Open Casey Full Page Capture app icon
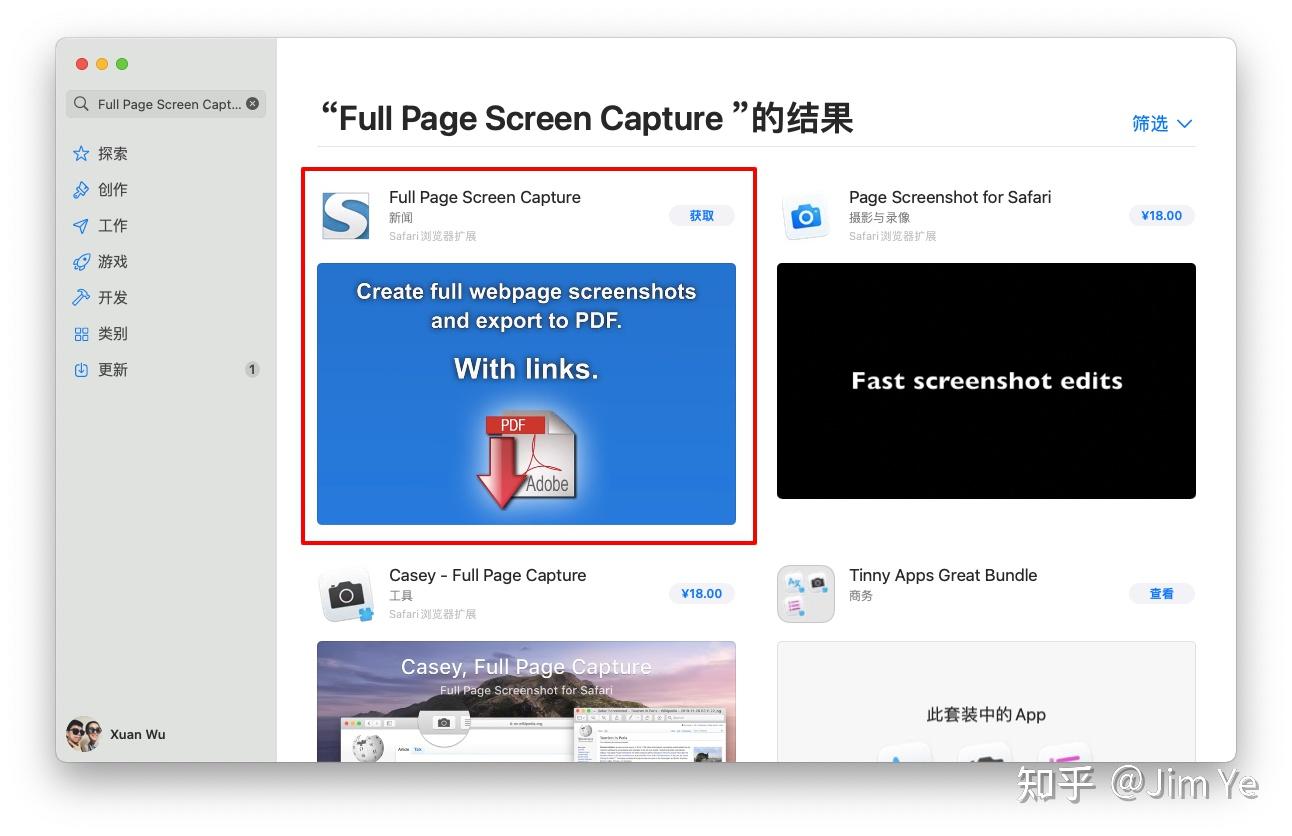The height and width of the screenshot is (836, 1292). [x=346, y=593]
